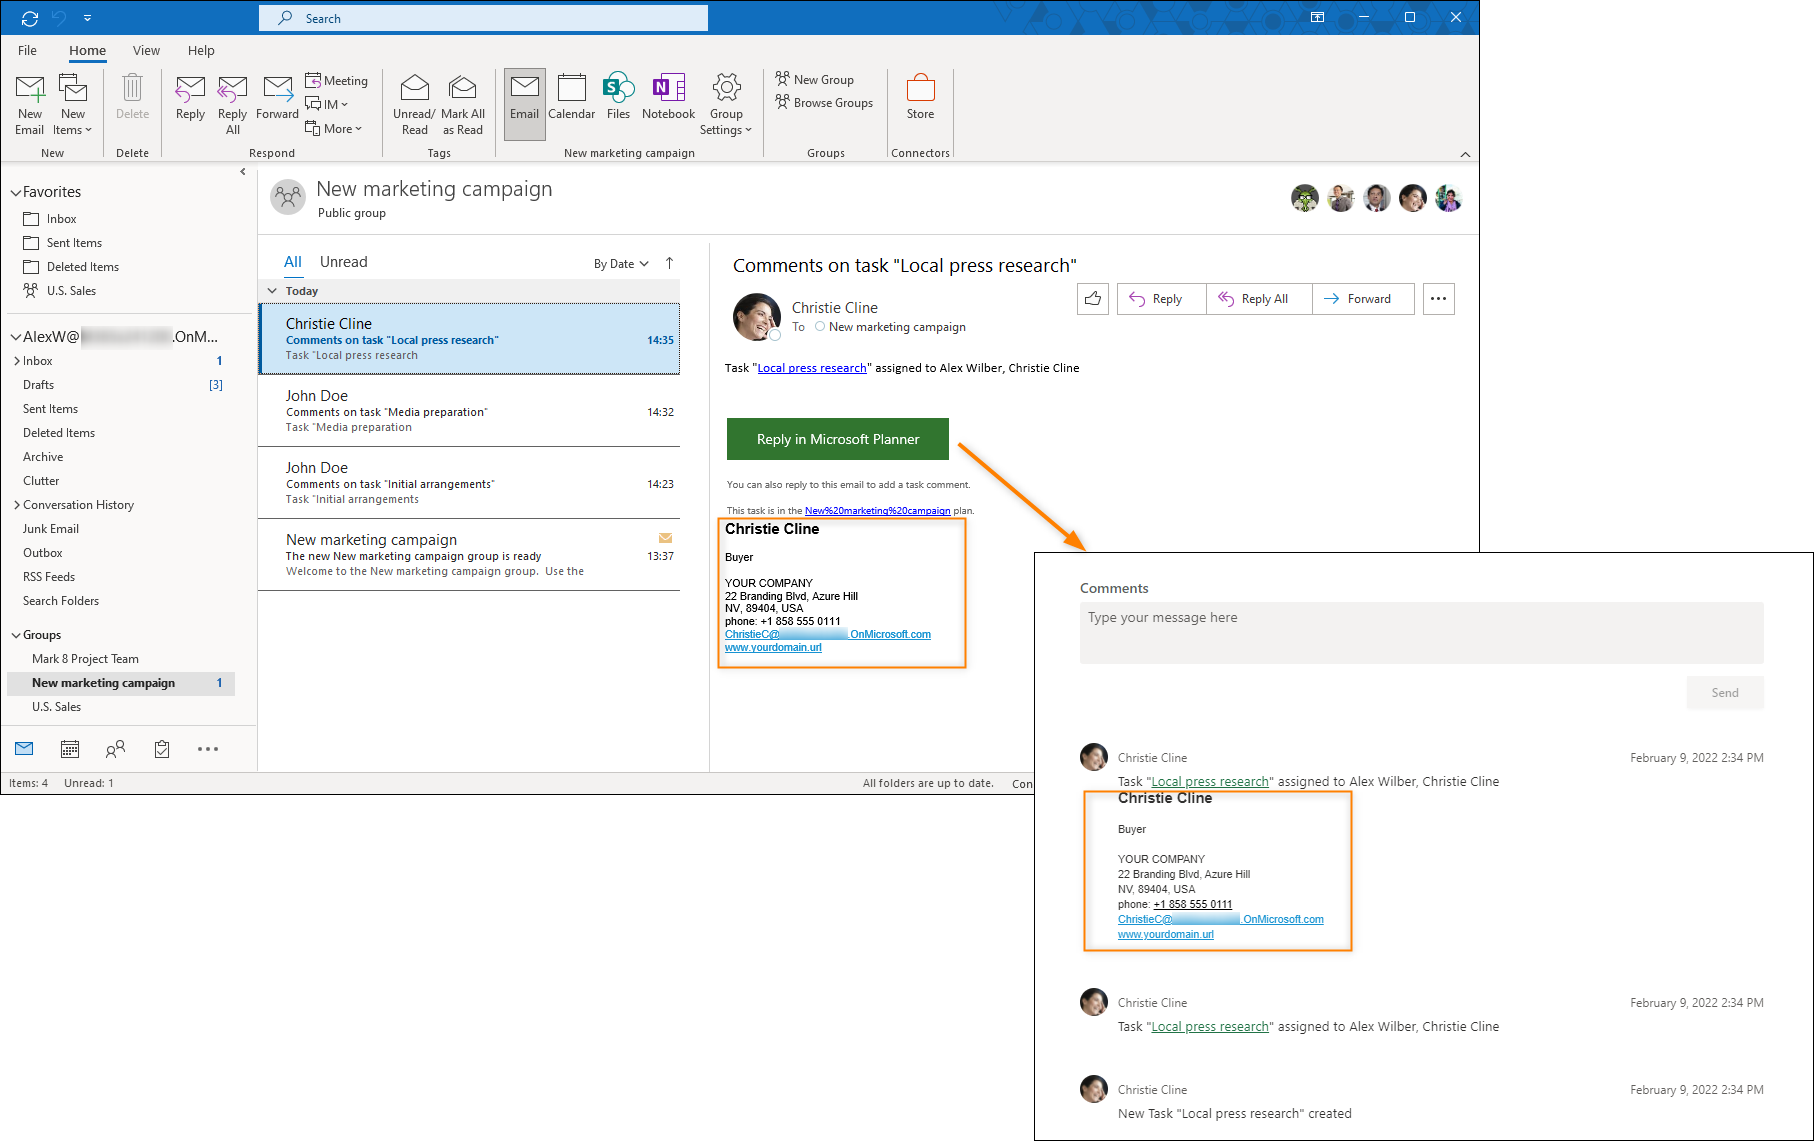Image resolution: width=1814 pixels, height=1141 pixels.
Task: Open the More dropdown in Respond group
Action: tap(334, 128)
